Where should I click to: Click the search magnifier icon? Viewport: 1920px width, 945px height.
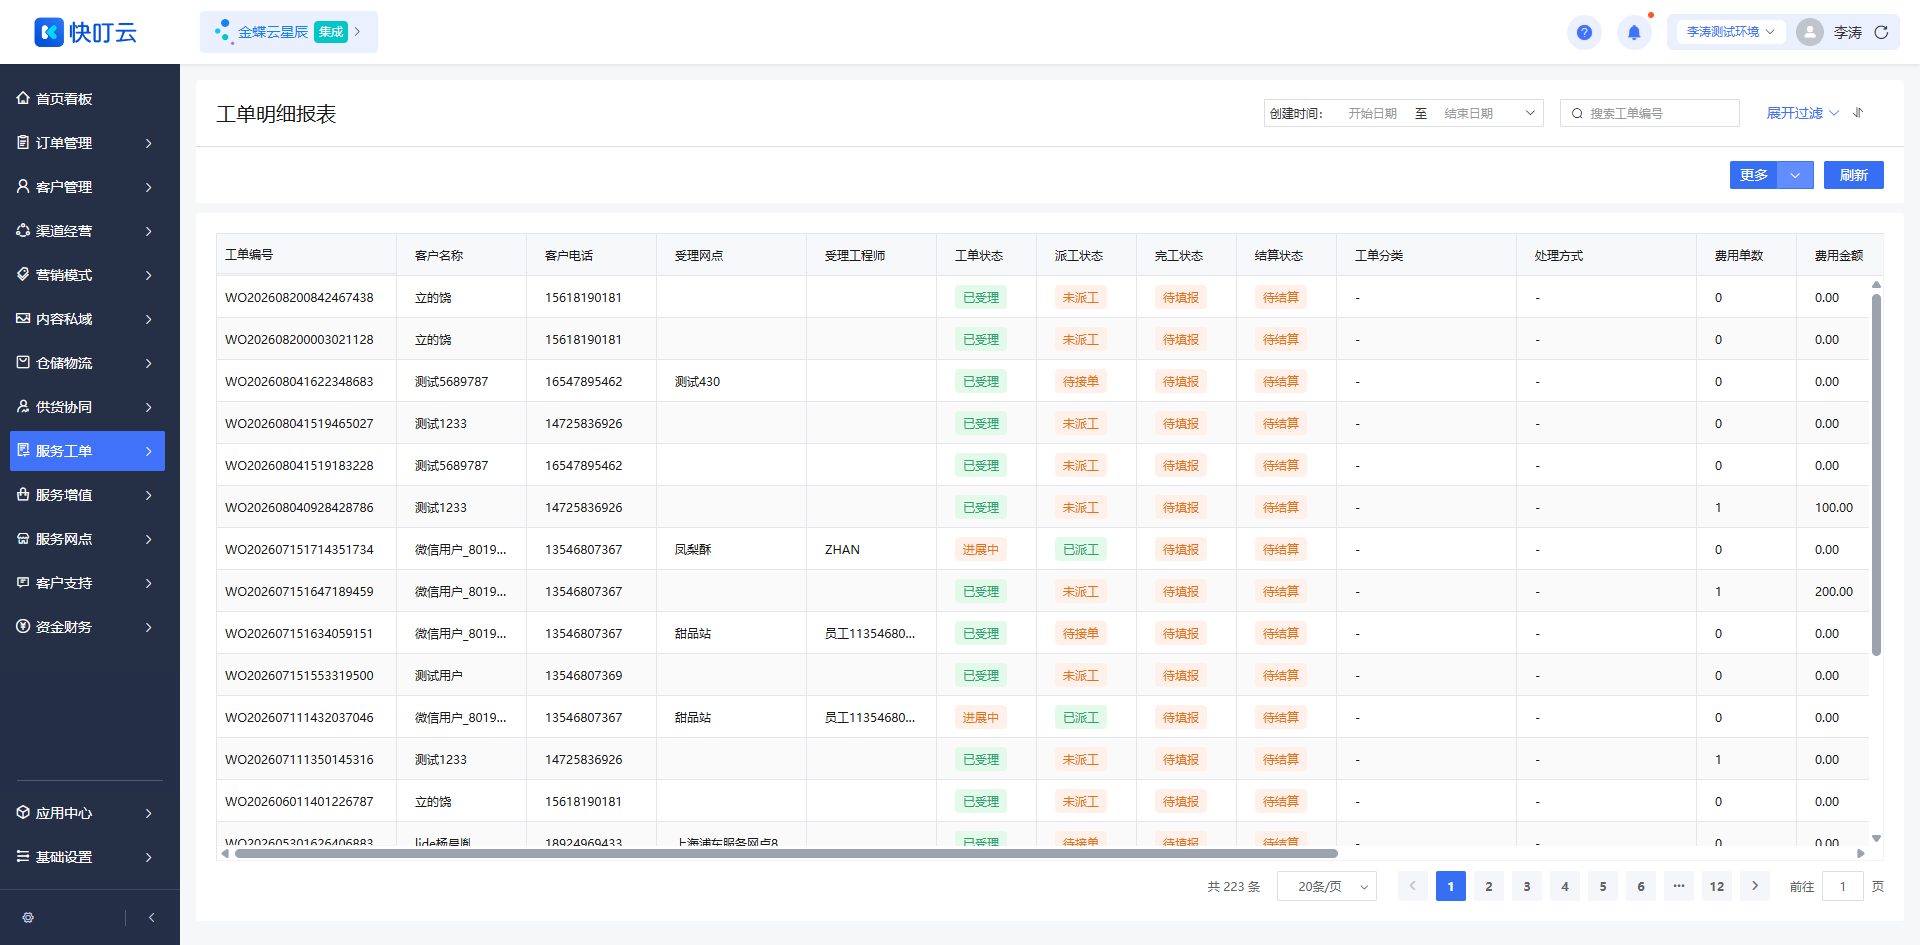(x=1577, y=113)
